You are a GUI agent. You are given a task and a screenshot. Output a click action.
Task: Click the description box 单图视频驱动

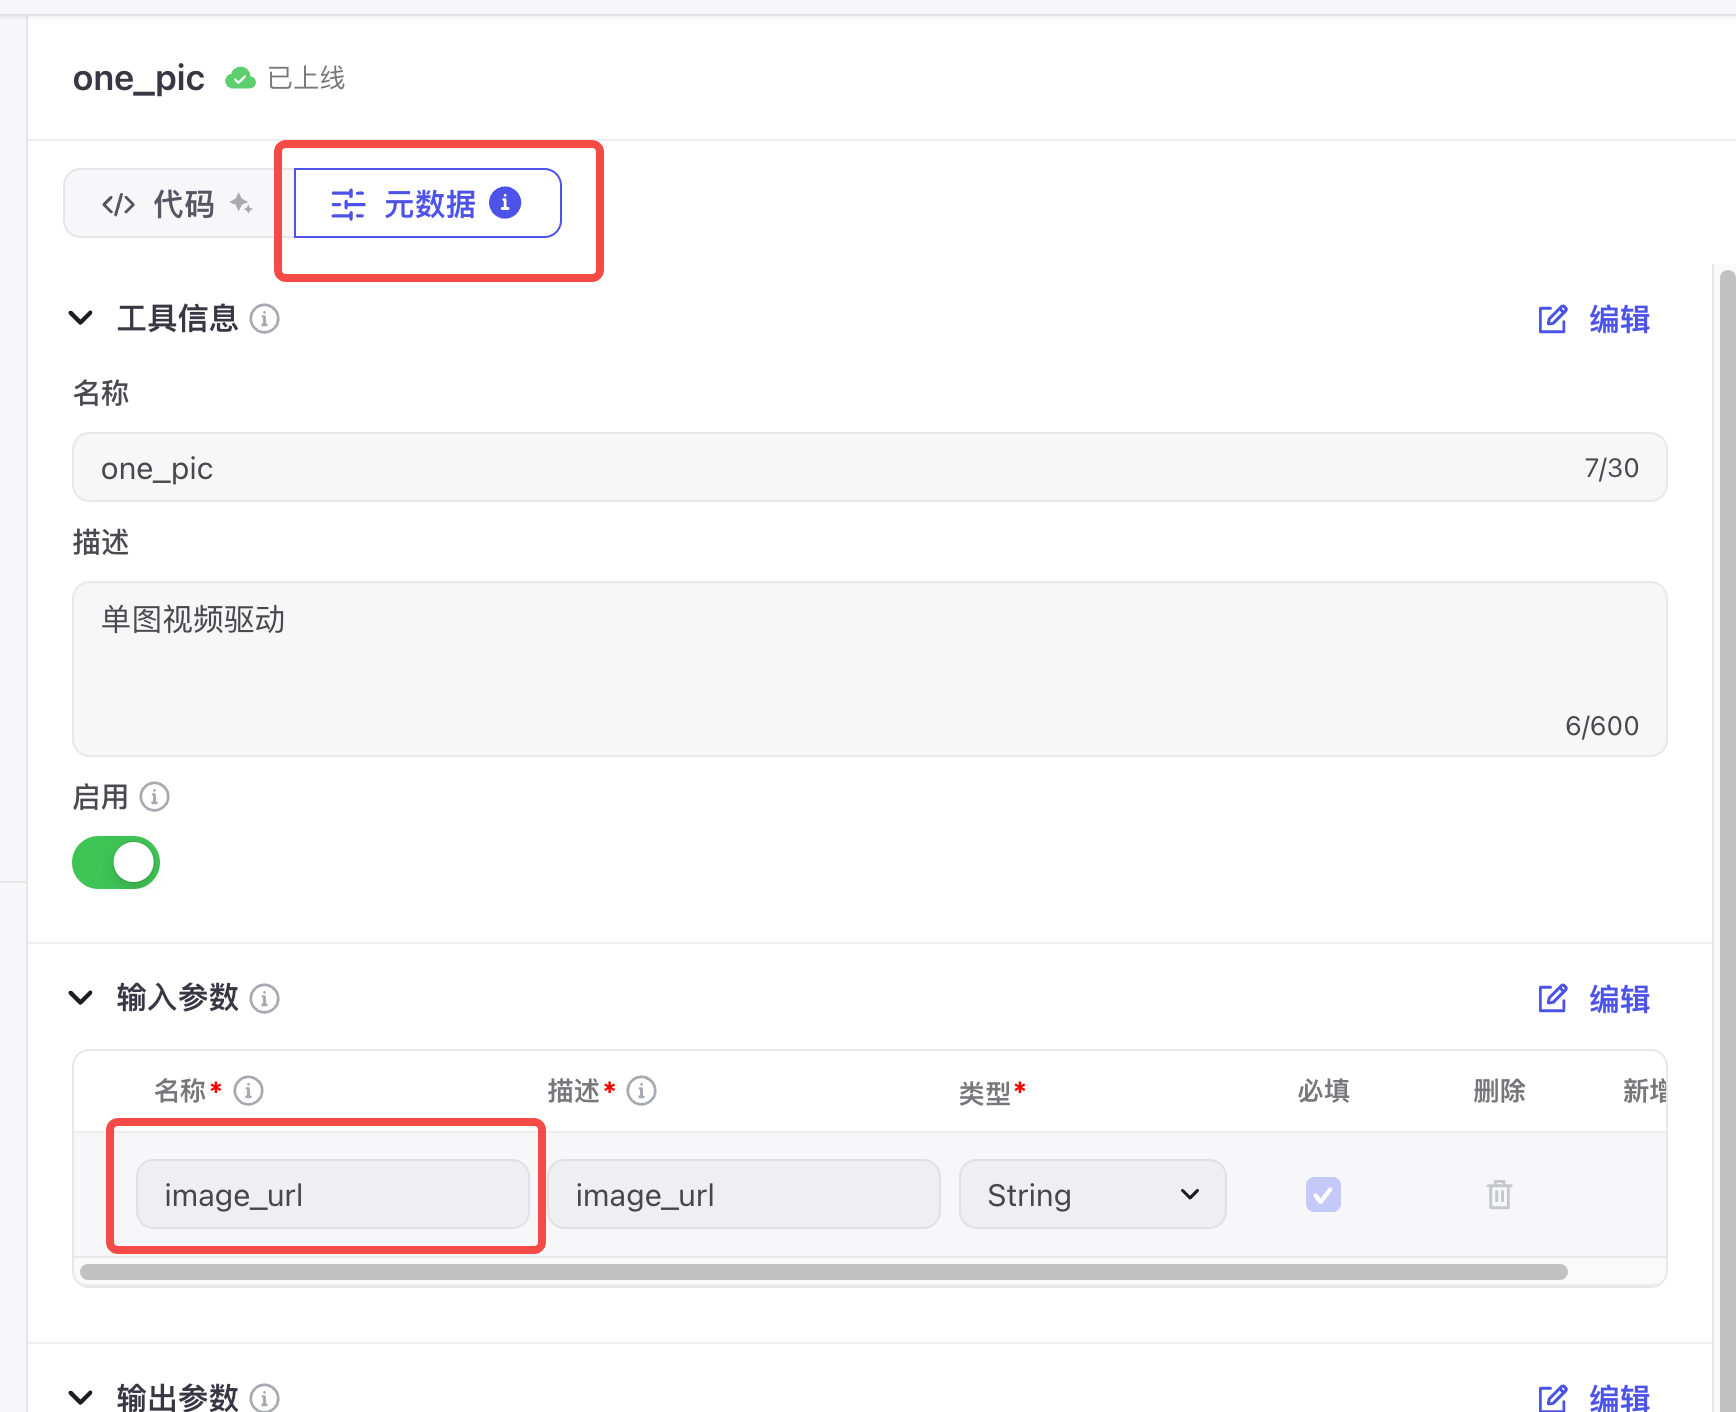point(869,669)
